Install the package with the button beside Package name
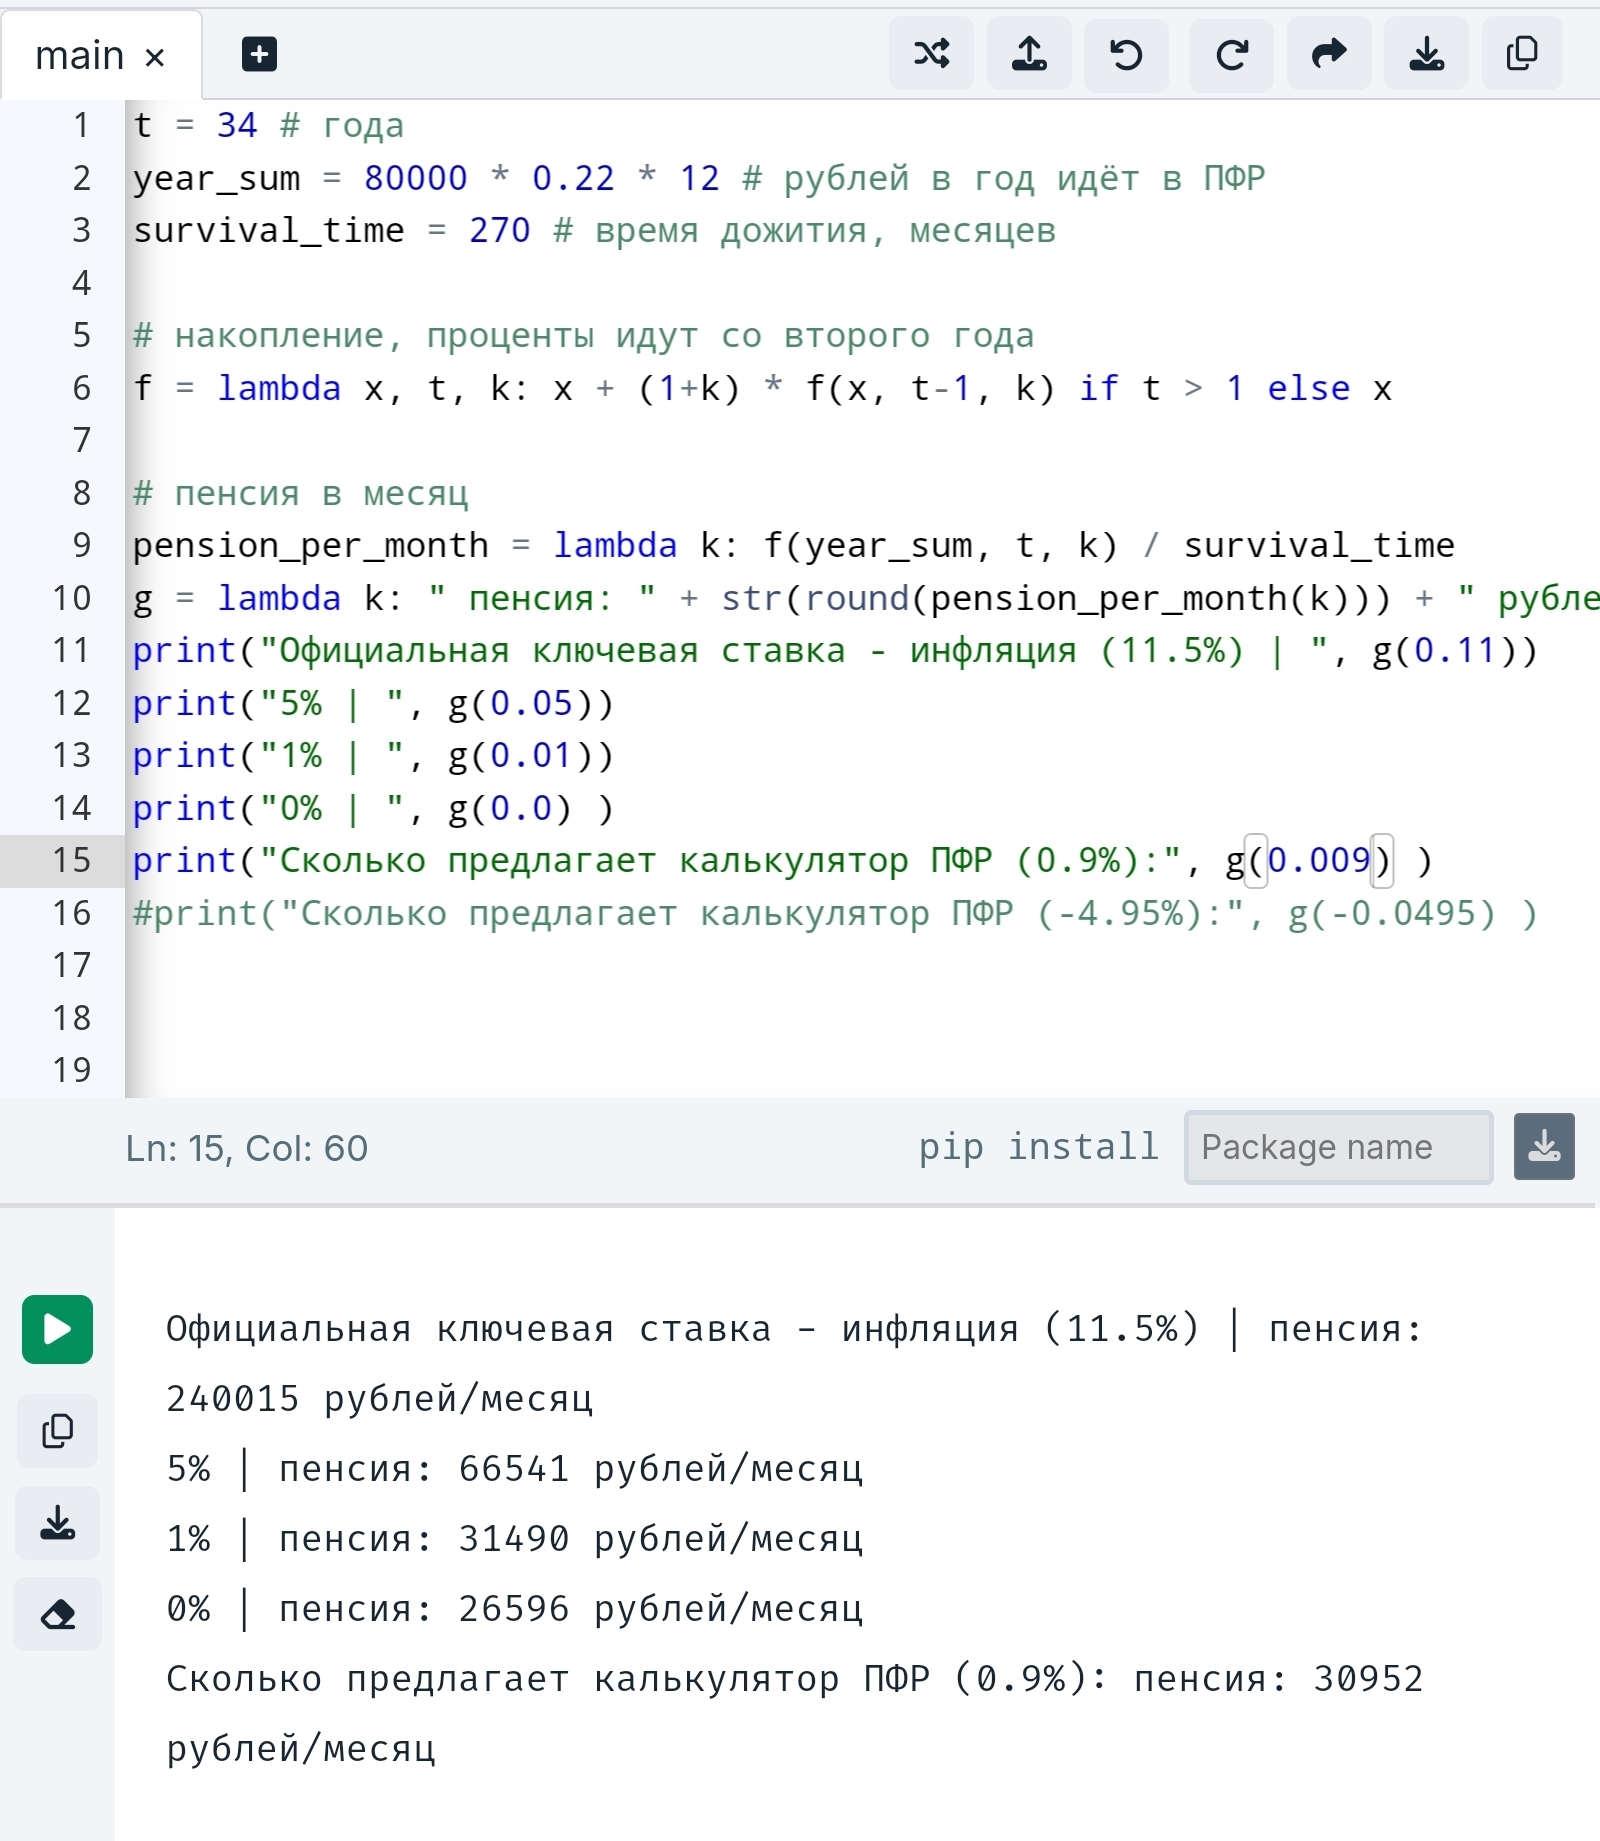This screenshot has height=1841, width=1600. point(1544,1147)
